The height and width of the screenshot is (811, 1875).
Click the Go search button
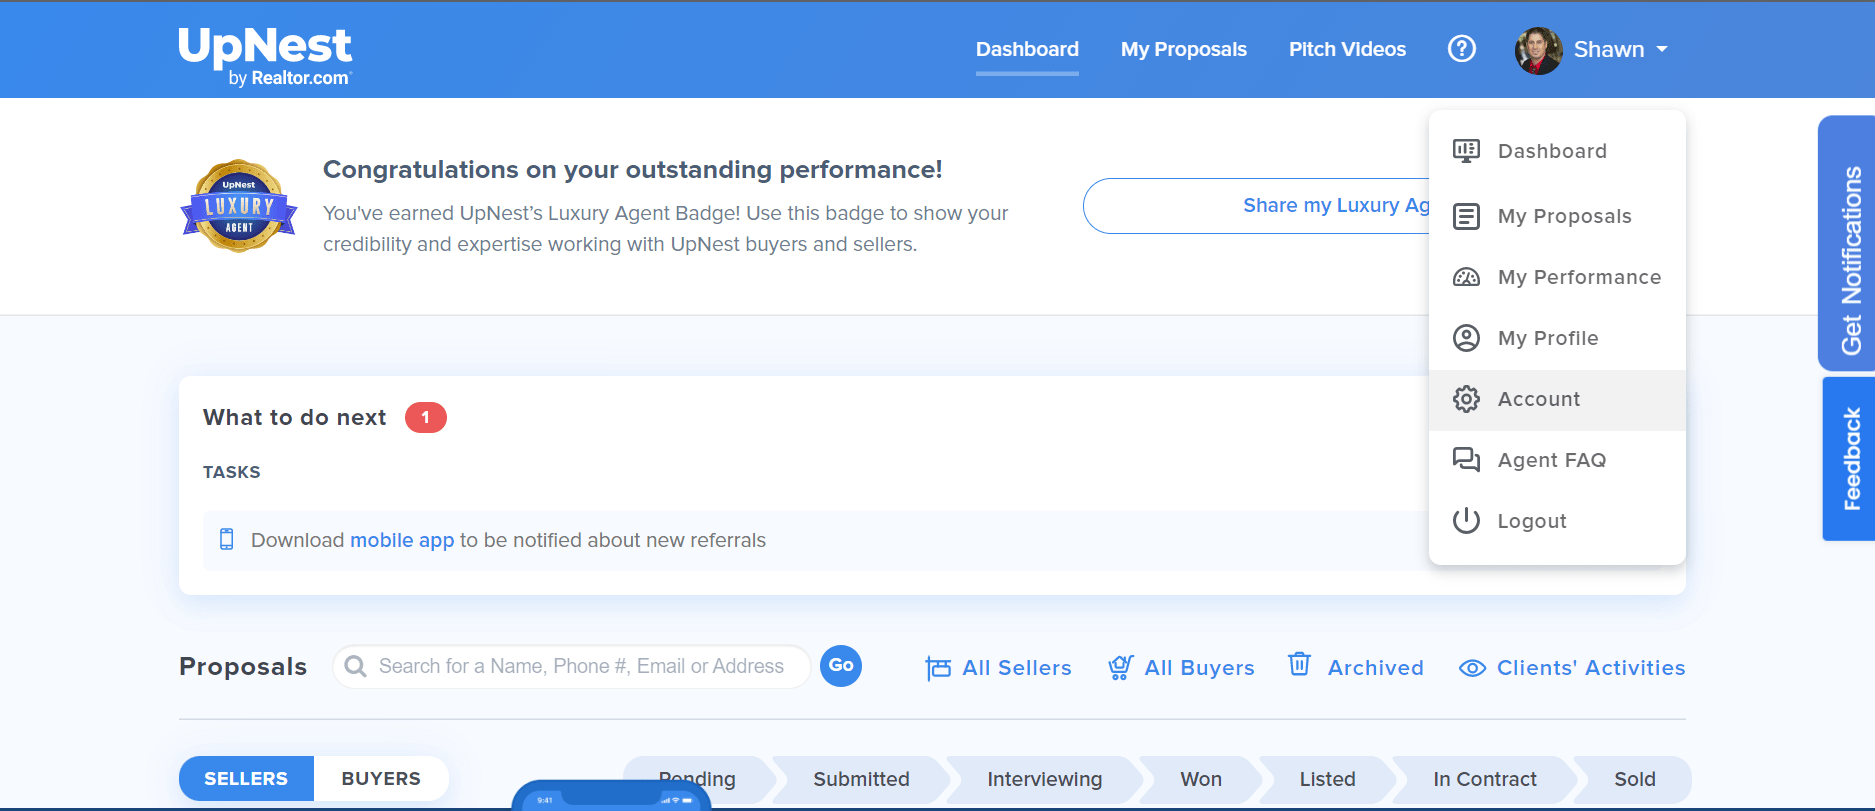tap(841, 666)
